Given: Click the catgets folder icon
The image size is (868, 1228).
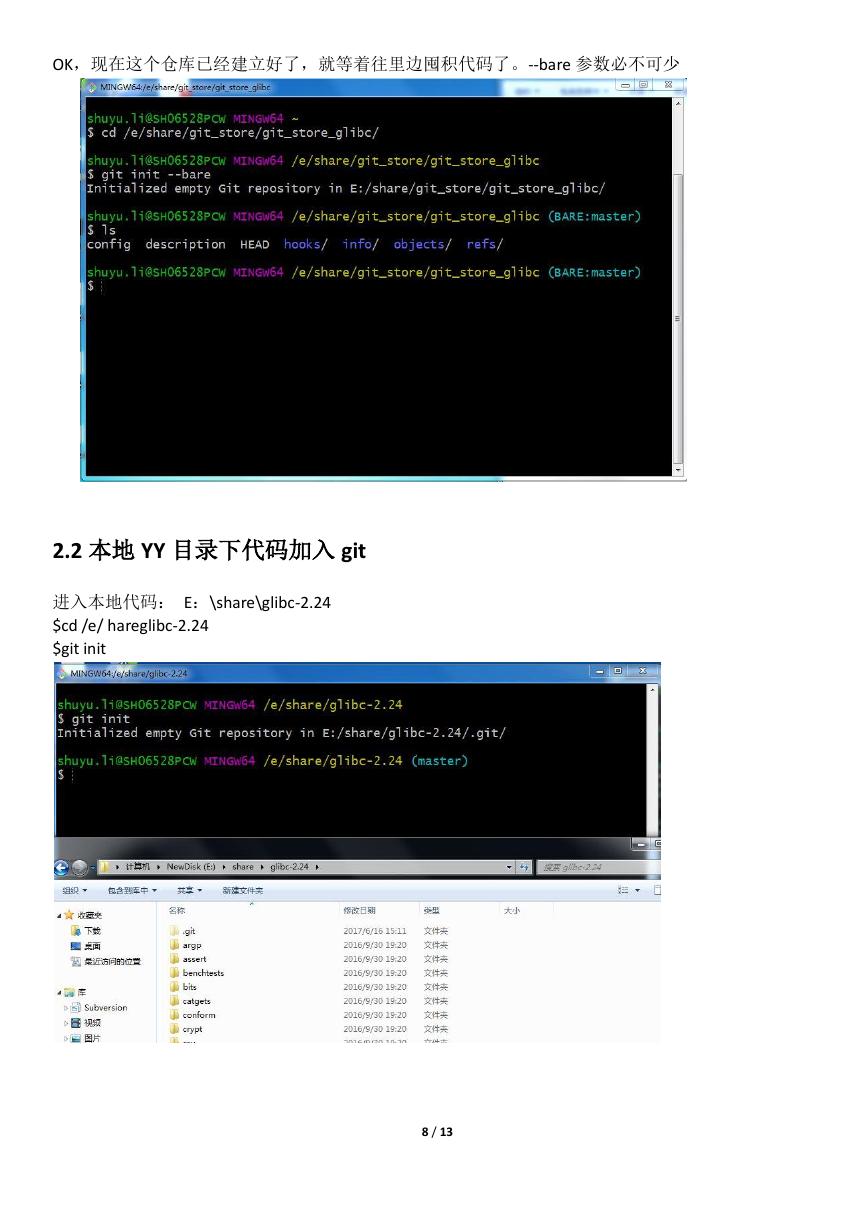Looking at the screenshot, I should [x=174, y=1001].
